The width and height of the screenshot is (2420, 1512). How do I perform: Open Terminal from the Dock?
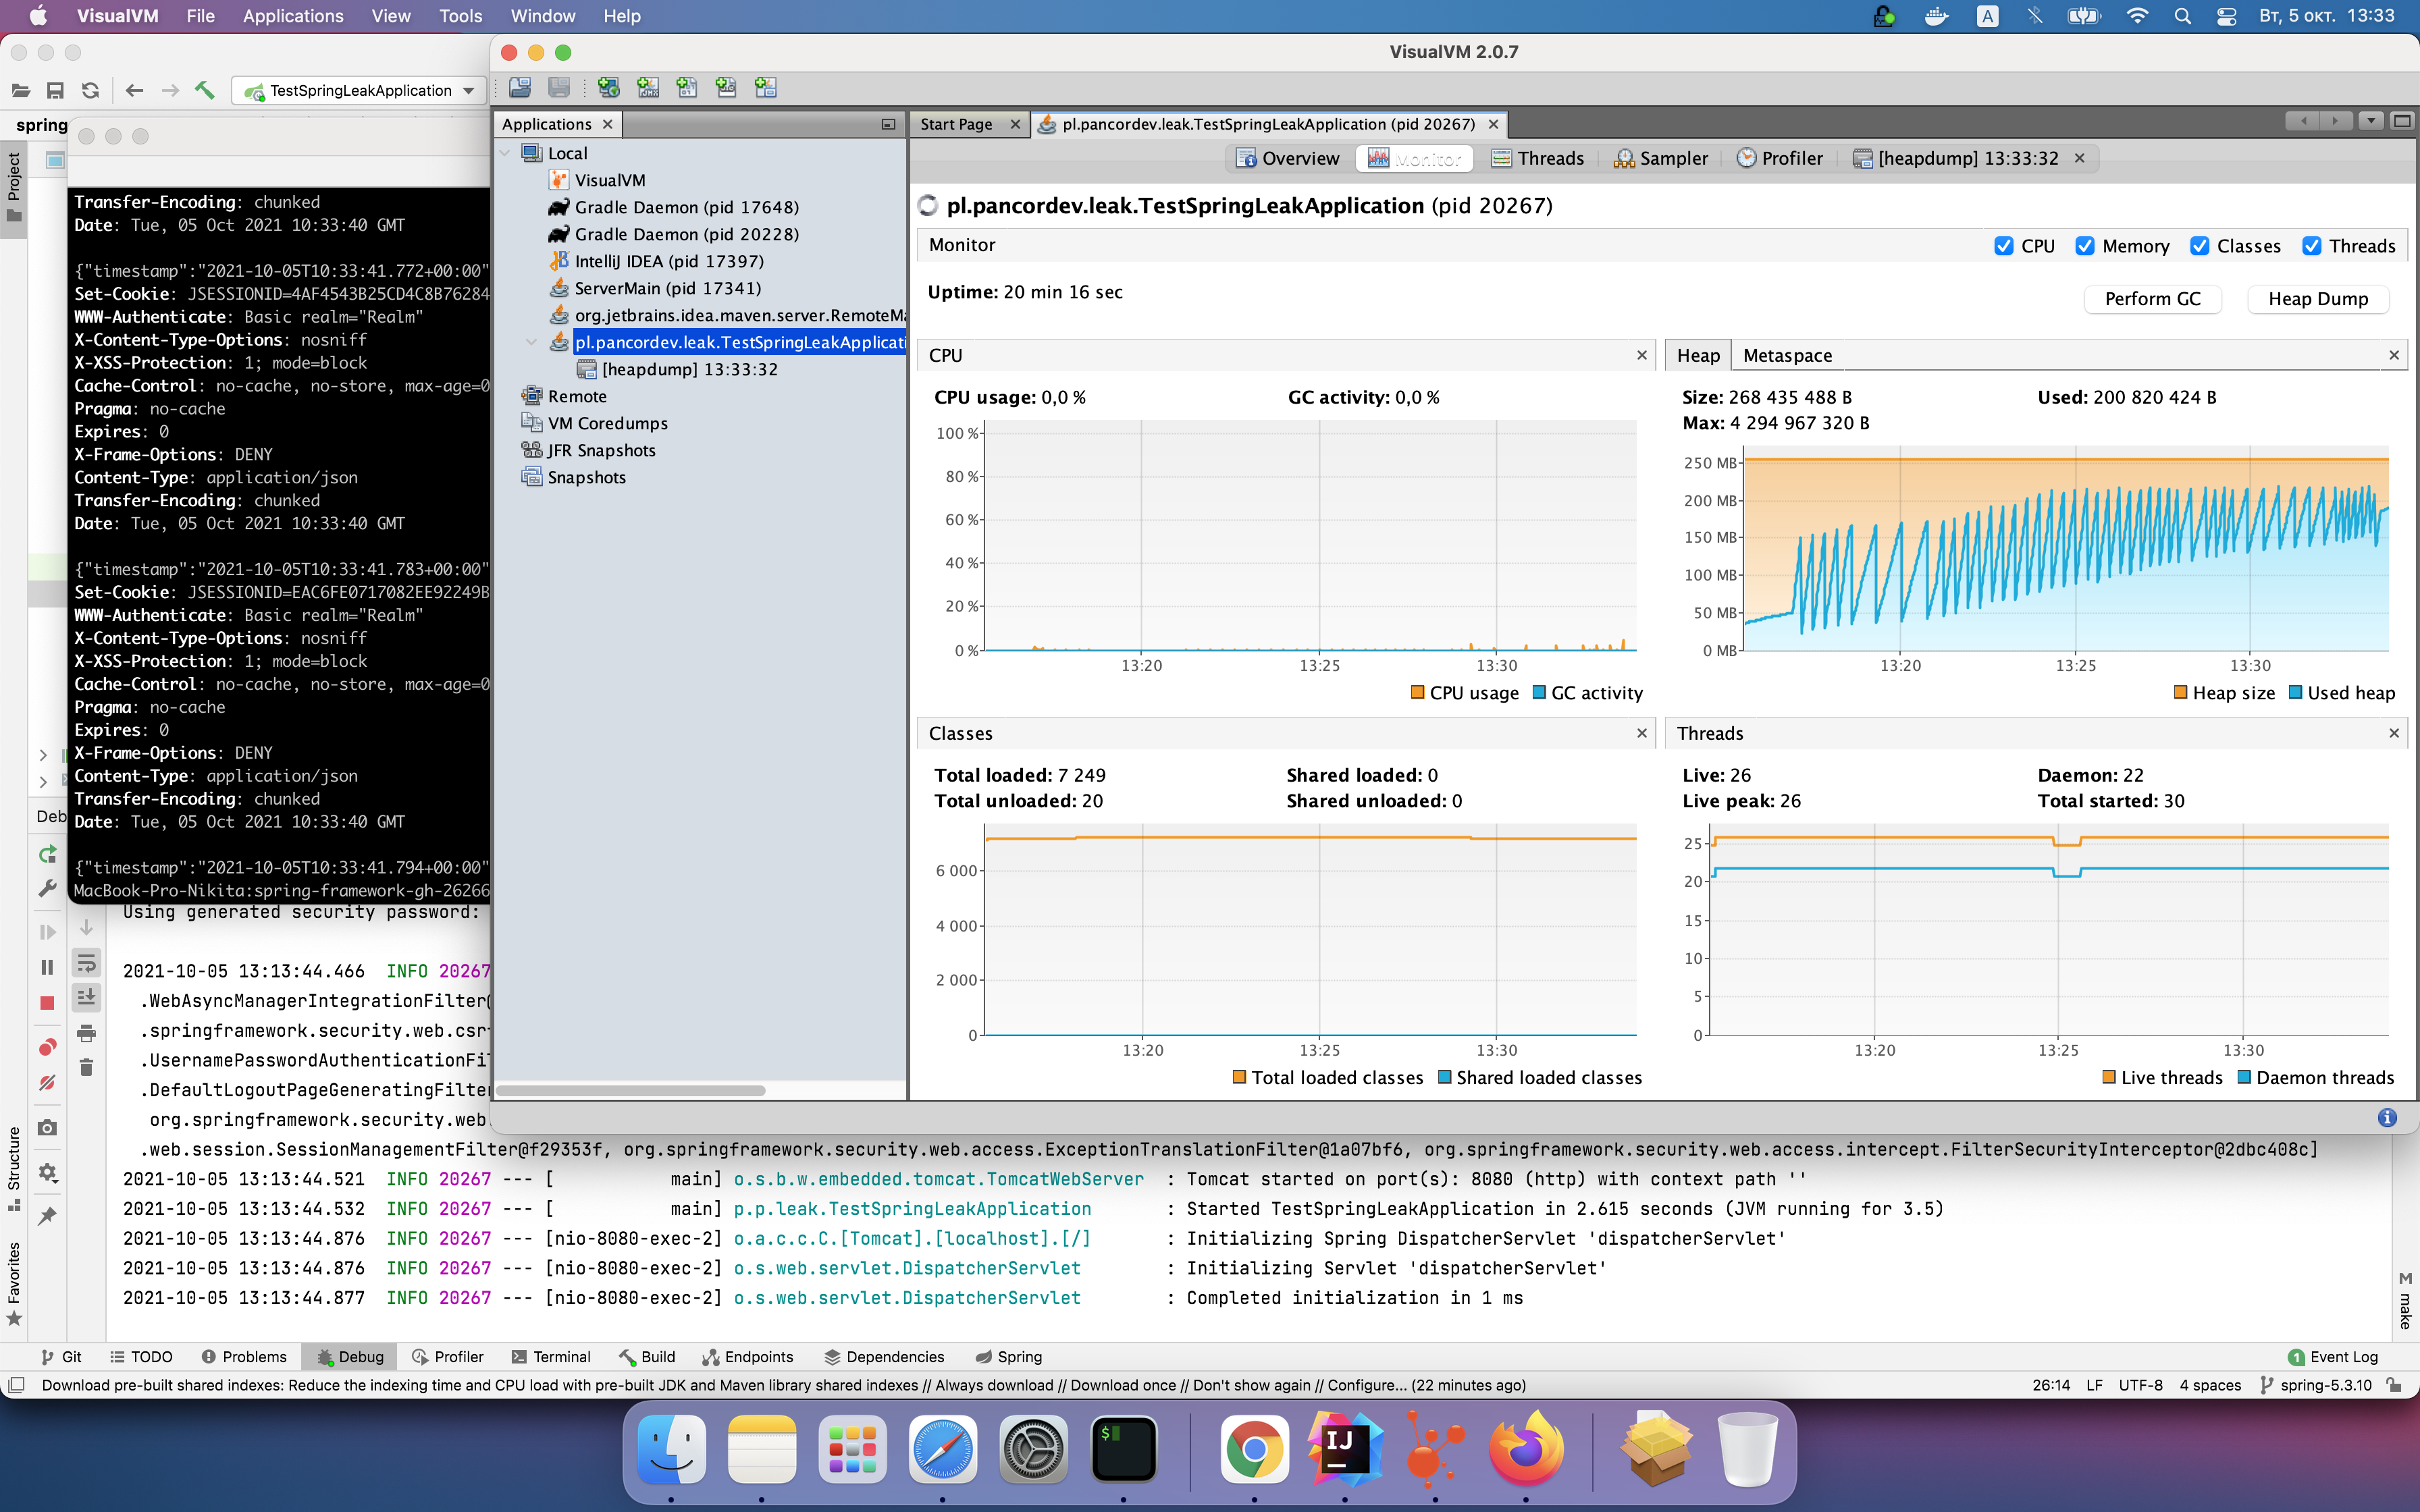[x=1124, y=1449]
